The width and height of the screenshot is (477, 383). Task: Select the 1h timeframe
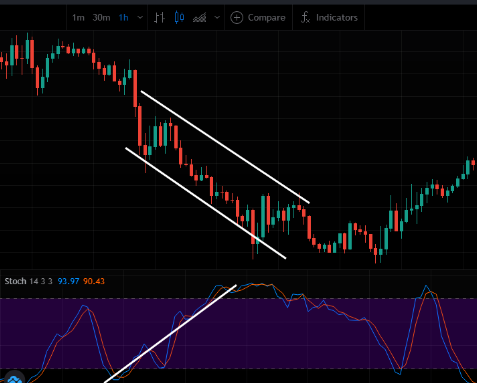(124, 18)
